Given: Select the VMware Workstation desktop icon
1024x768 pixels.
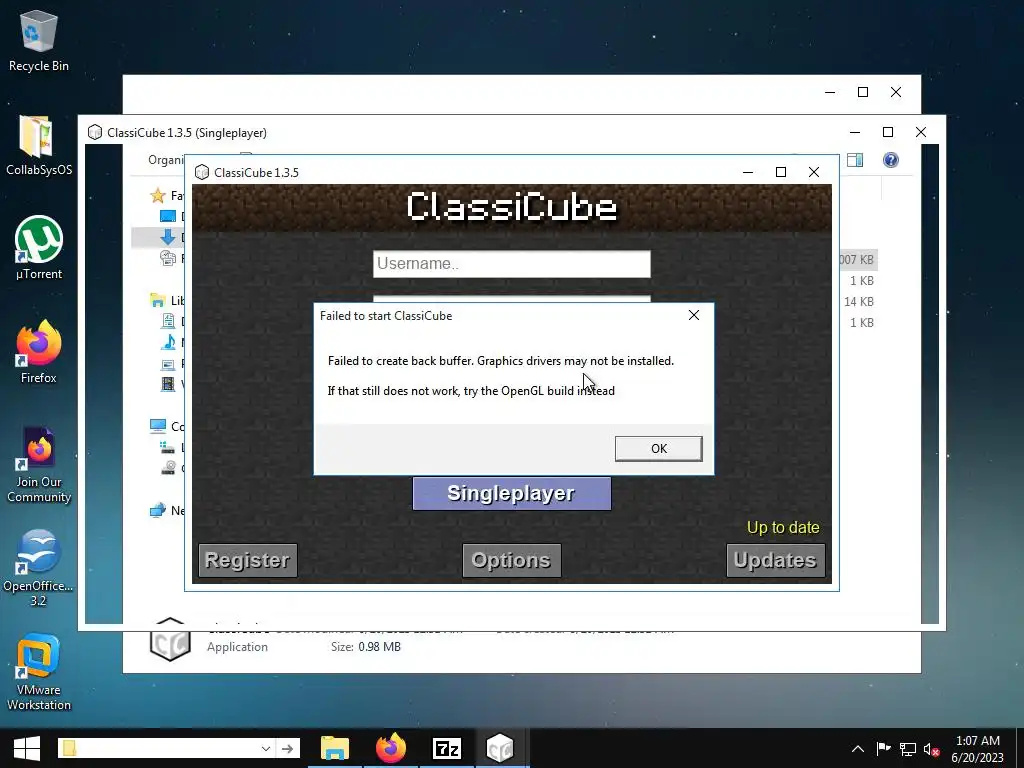Looking at the screenshot, I should (x=39, y=673).
